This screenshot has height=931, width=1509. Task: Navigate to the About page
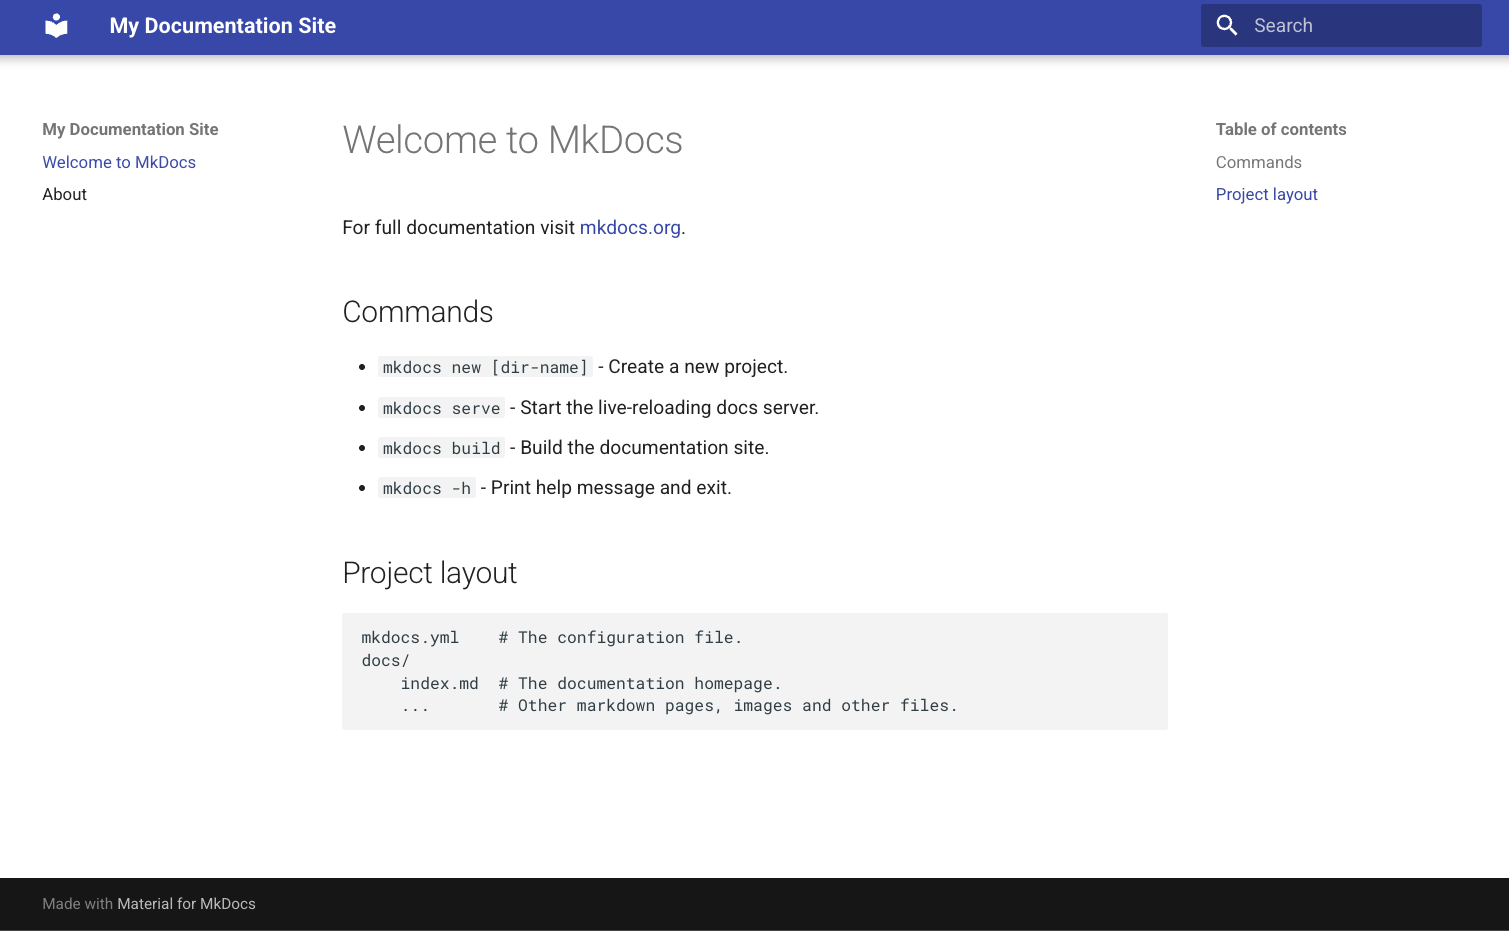pyautogui.click(x=64, y=194)
